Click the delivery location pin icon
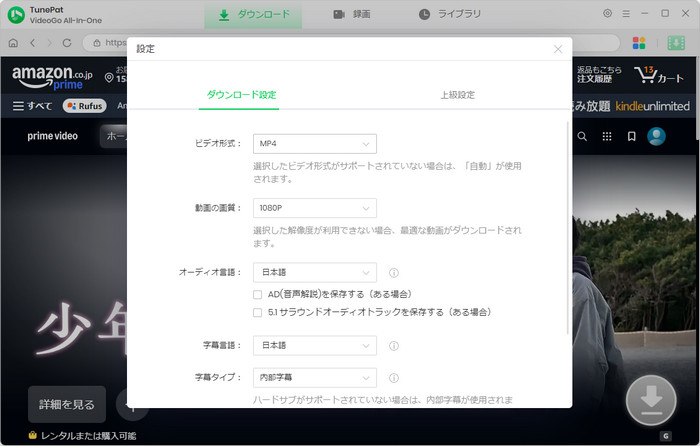This screenshot has width=700, height=446. 109,78
